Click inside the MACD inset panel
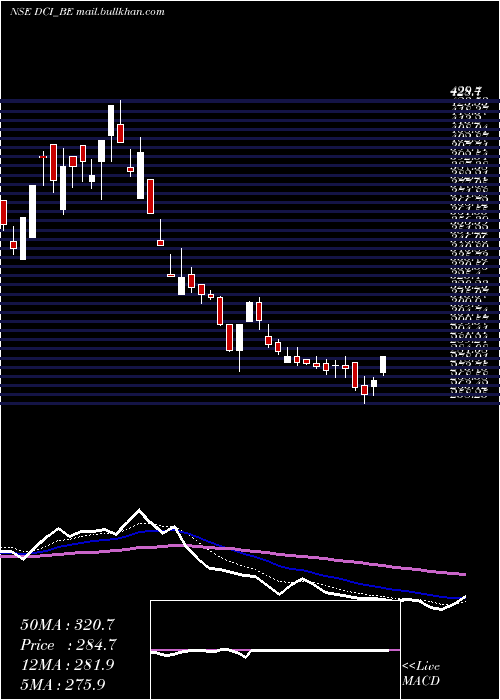500x700 pixels. tap(275, 650)
